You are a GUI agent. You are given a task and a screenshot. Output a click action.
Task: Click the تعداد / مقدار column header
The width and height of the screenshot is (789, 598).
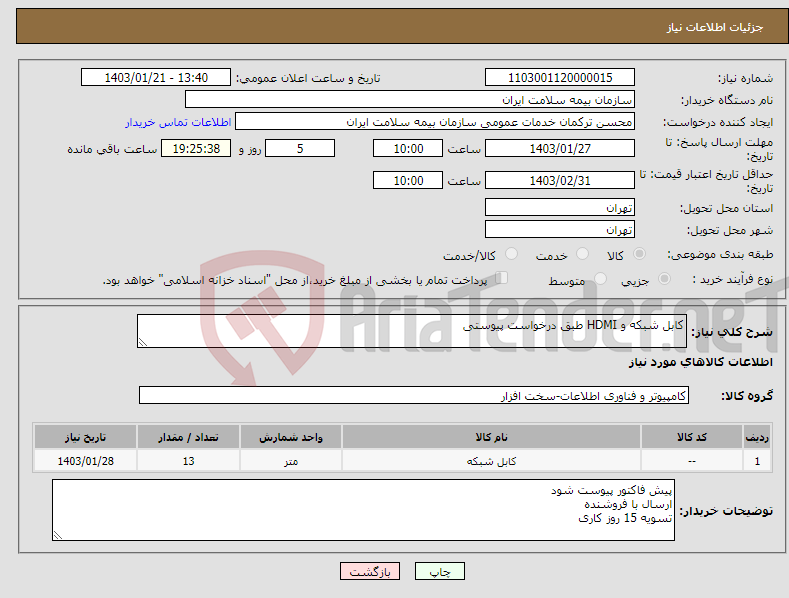pyautogui.click(x=188, y=437)
